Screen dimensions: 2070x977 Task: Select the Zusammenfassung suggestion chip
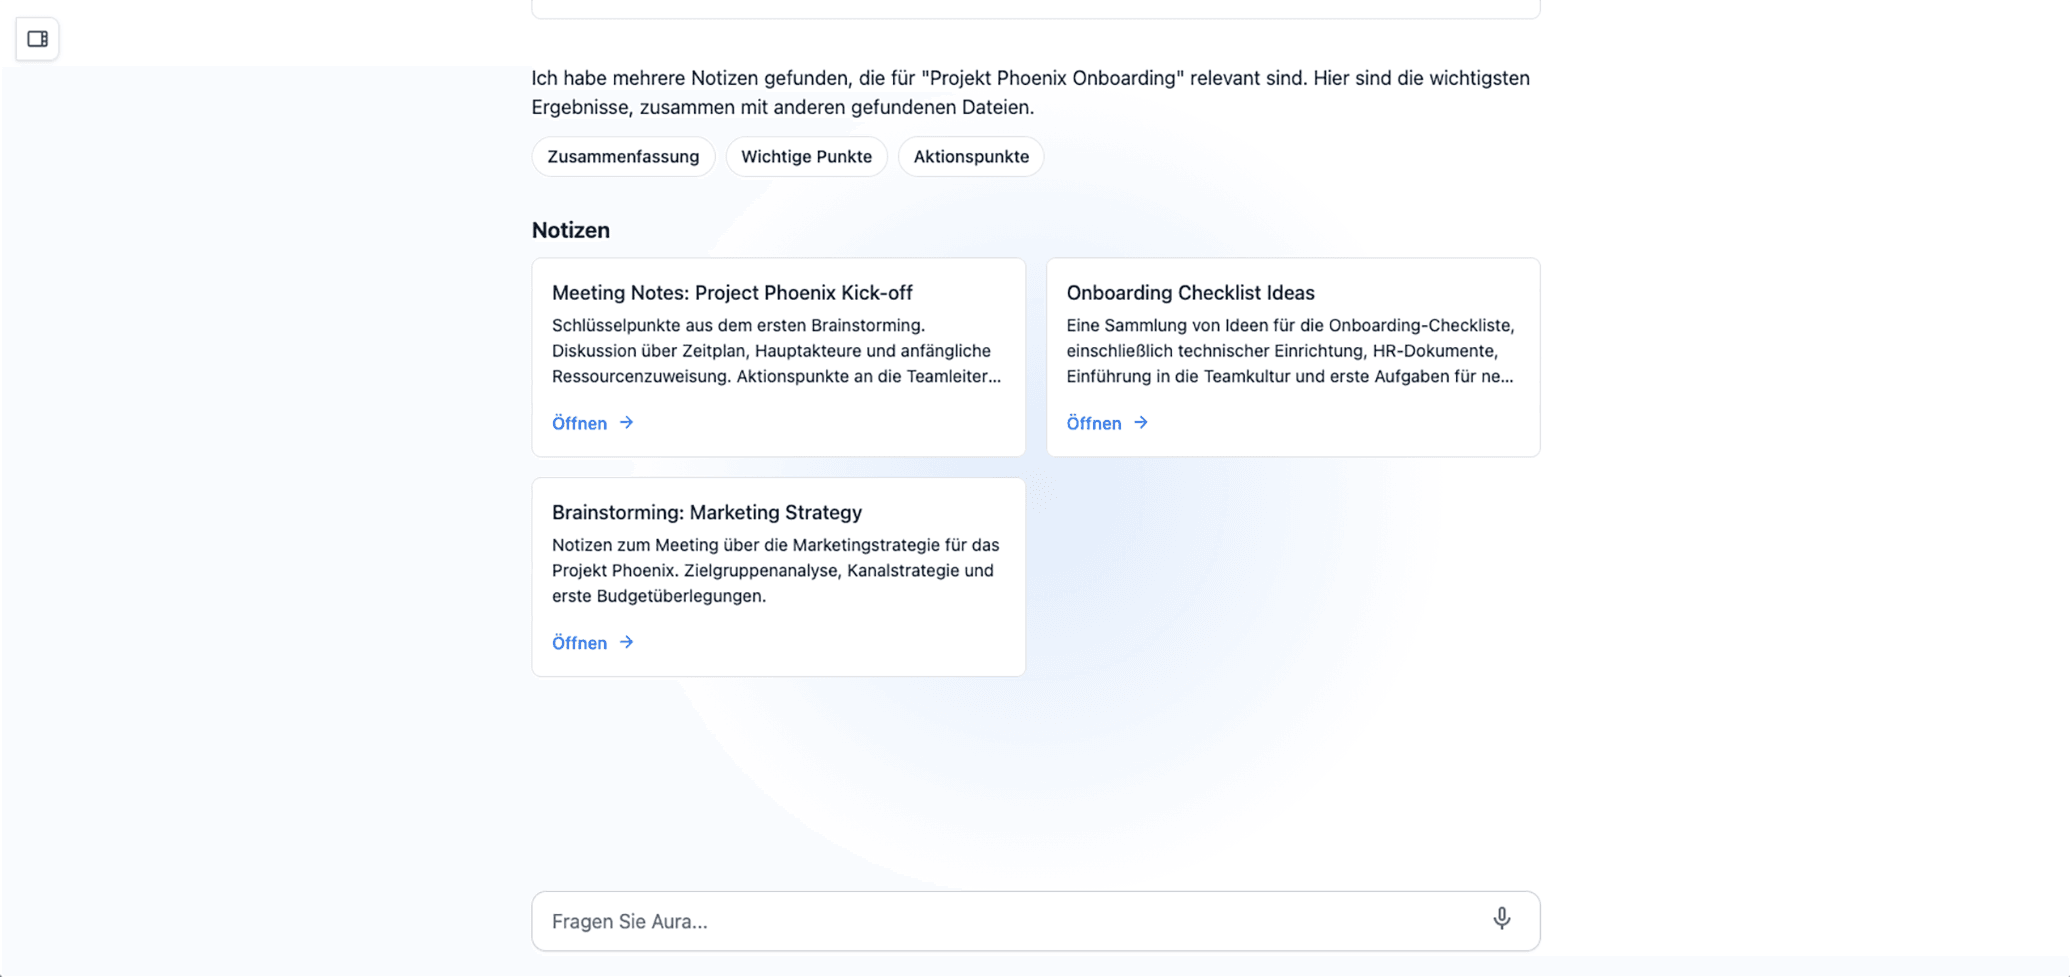tap(622, 156)
